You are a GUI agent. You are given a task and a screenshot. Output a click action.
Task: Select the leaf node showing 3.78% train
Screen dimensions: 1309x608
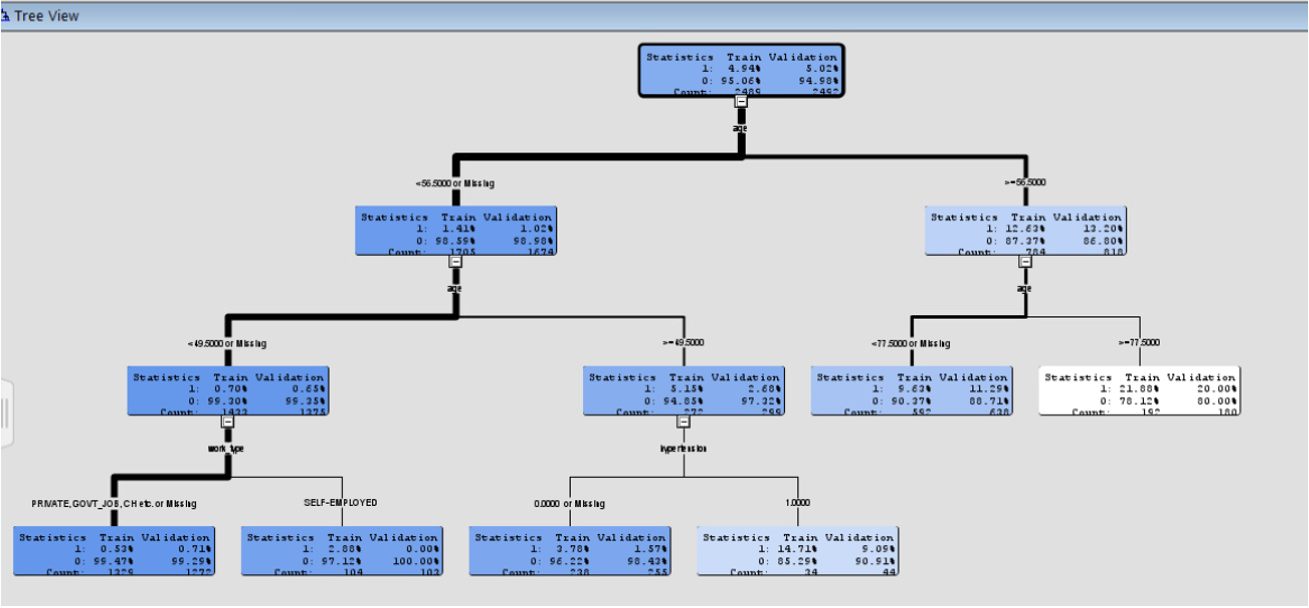tap(570, 550)
